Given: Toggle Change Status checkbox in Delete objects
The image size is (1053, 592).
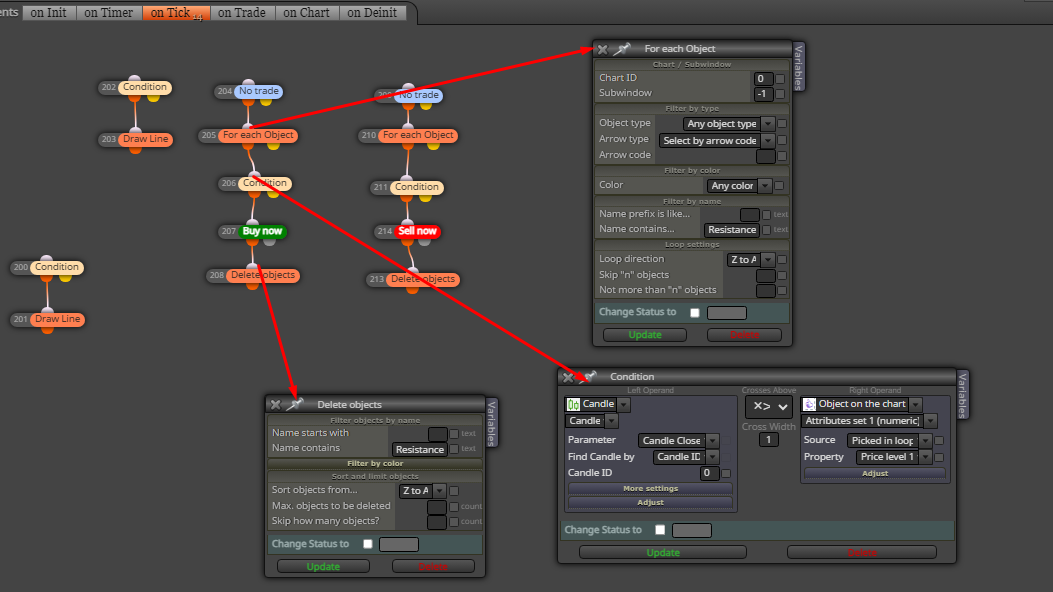Looking at the screenshot, I should tap(367, 544).
